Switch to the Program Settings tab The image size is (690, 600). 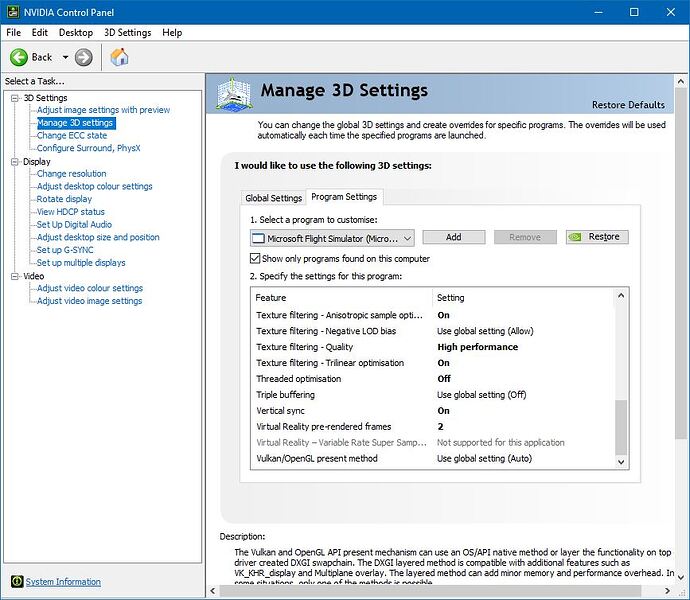pyautogui.click(x=344, y=197)
